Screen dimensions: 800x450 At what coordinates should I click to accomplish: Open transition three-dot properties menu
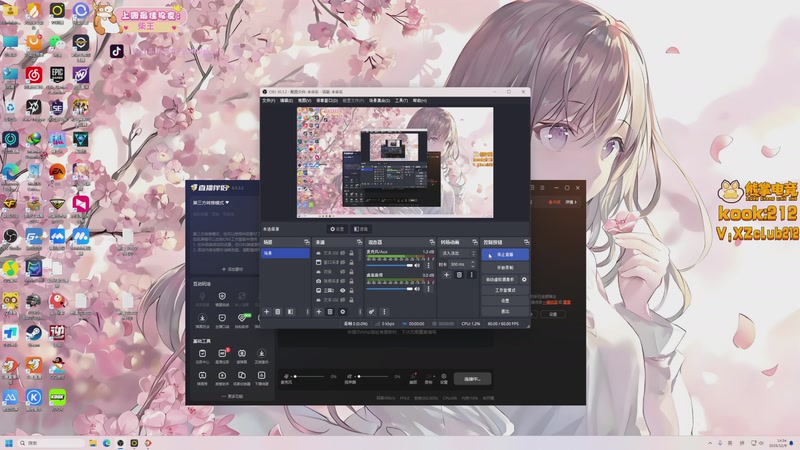coord(471,275)
